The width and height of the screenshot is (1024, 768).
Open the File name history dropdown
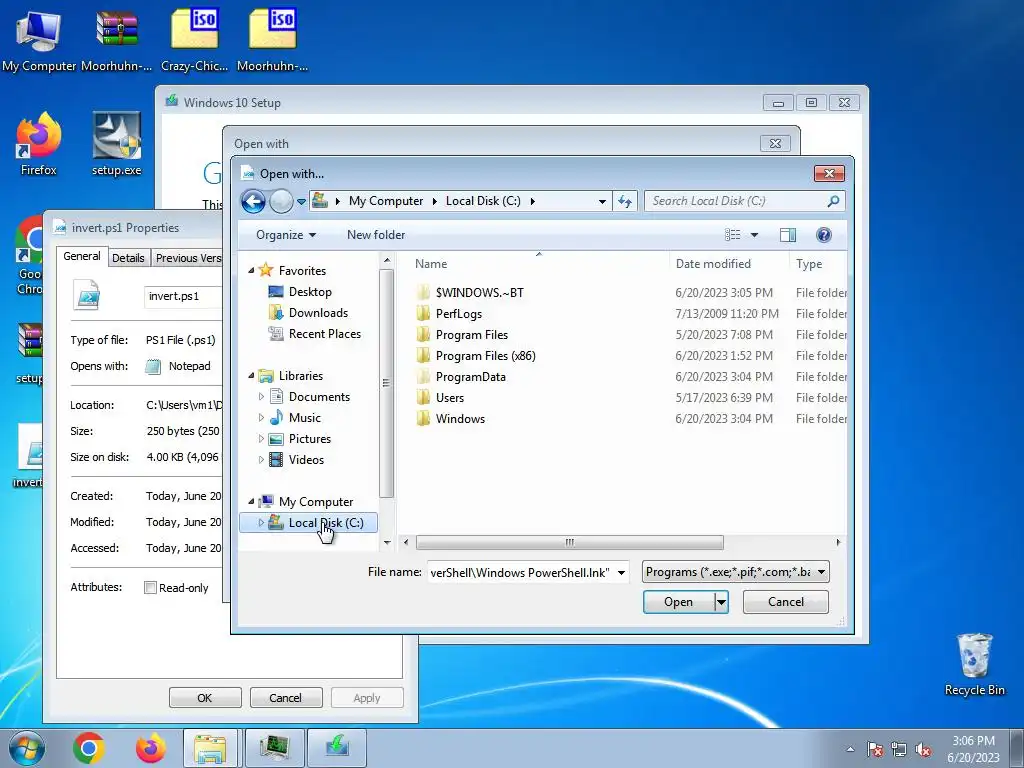click(621, 573)
